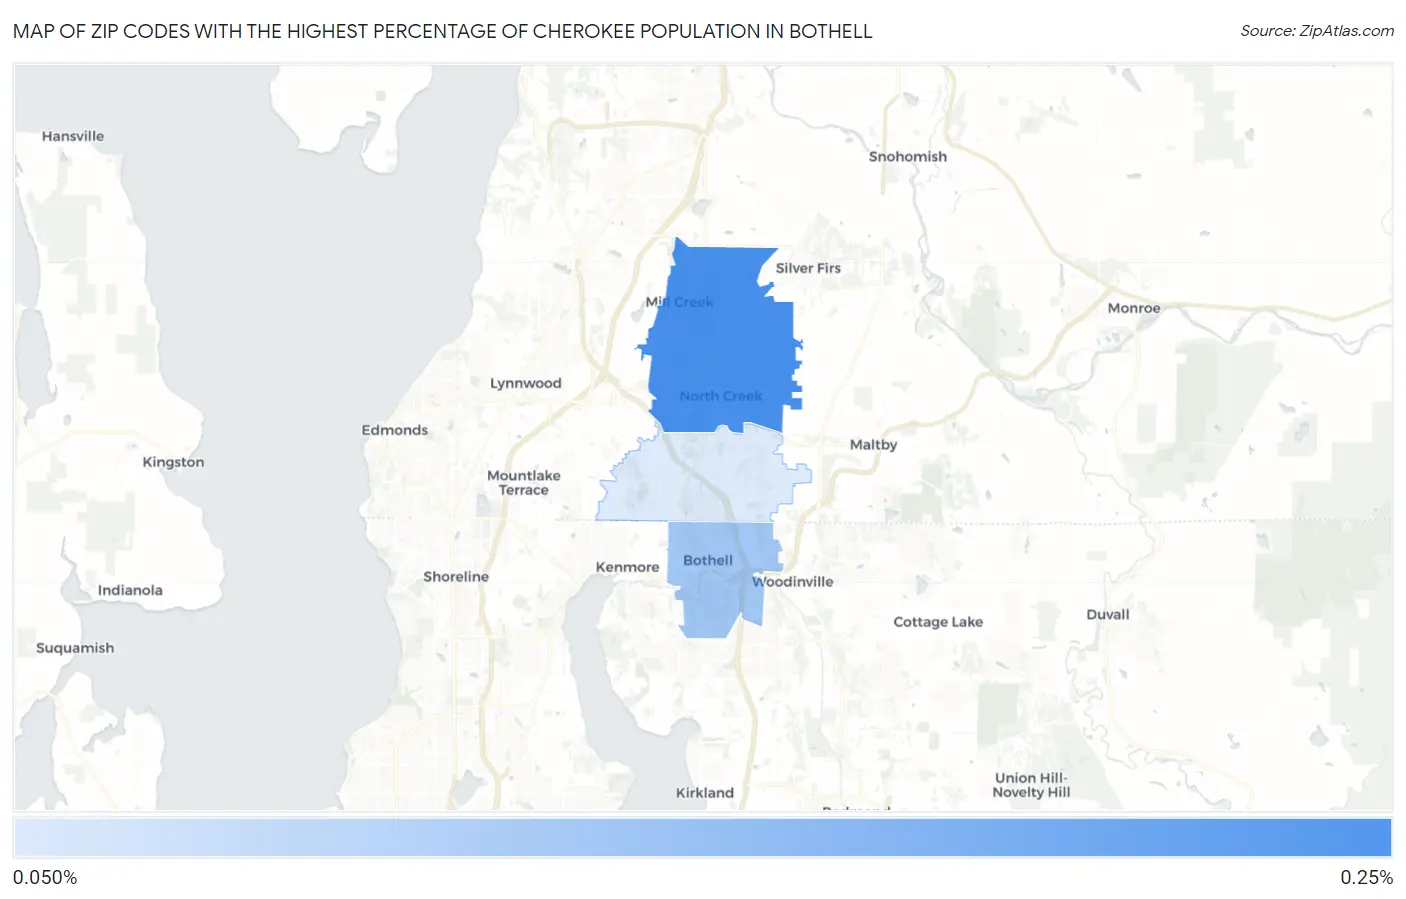Click the Kirkland map label

point(704,793)
